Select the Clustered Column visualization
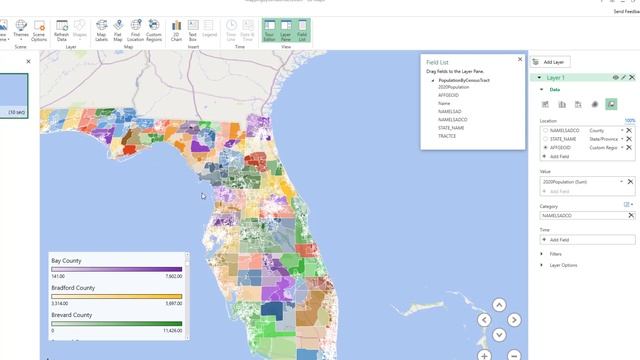This screenshot has width=640, height=360. [x=562, y=104]
